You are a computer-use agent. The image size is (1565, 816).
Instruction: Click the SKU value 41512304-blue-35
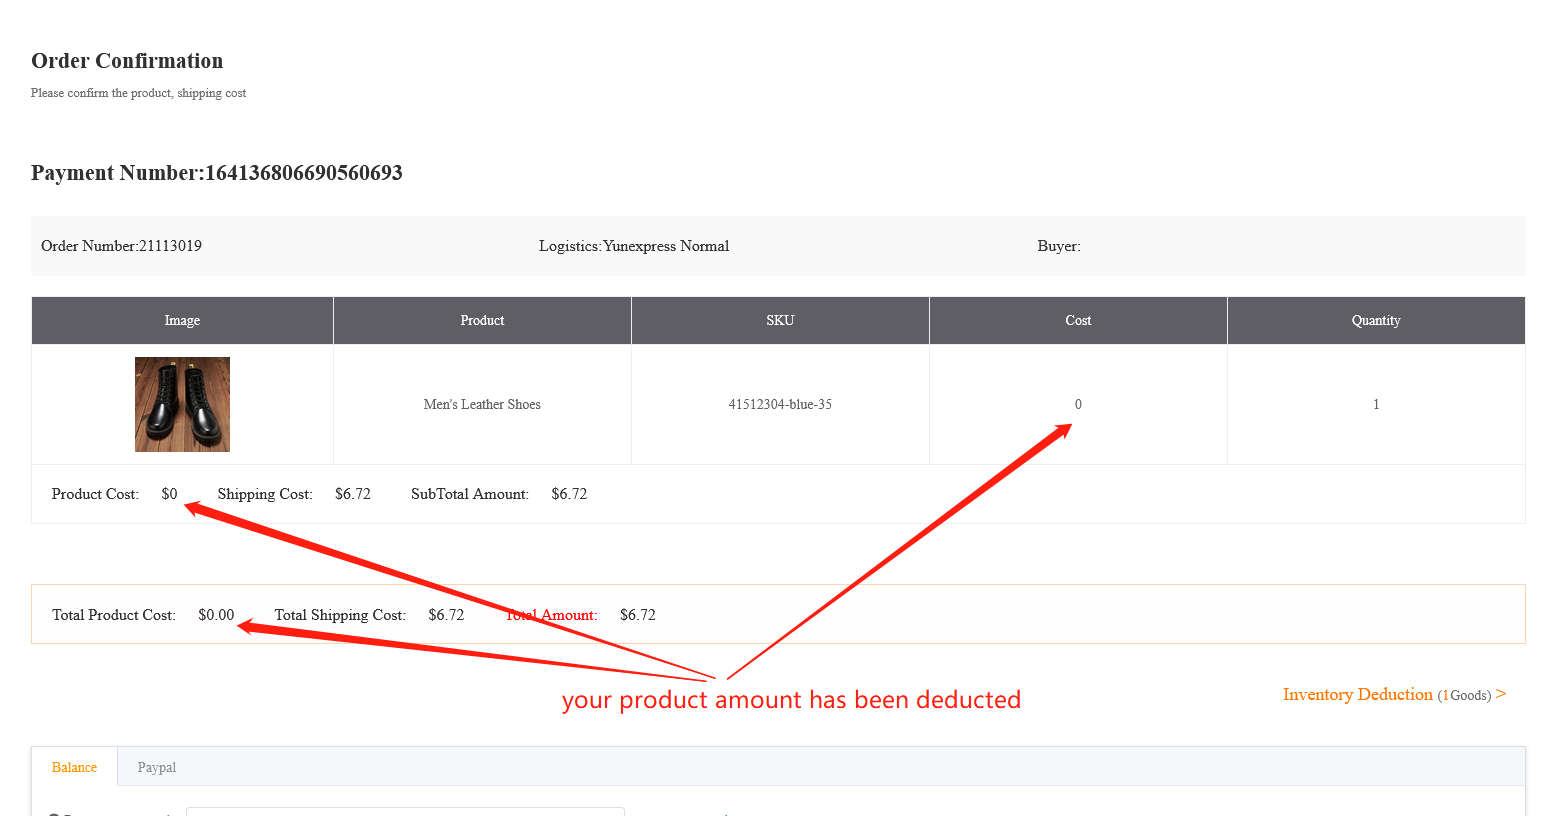780,404
